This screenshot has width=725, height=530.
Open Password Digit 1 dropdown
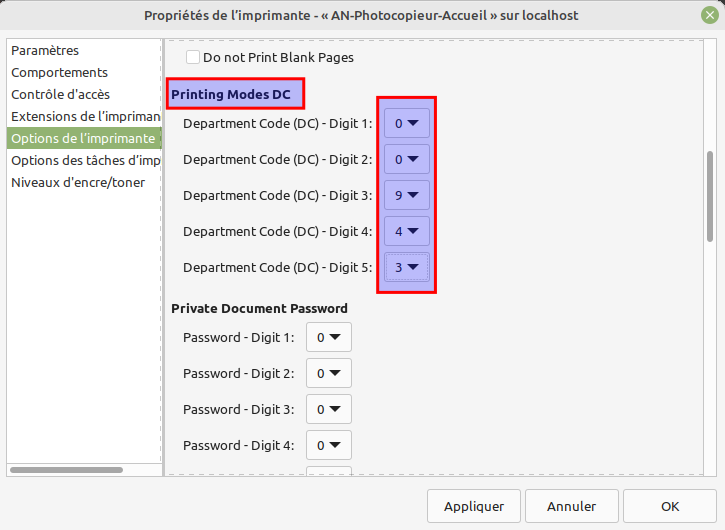click(x=329, y=338)
